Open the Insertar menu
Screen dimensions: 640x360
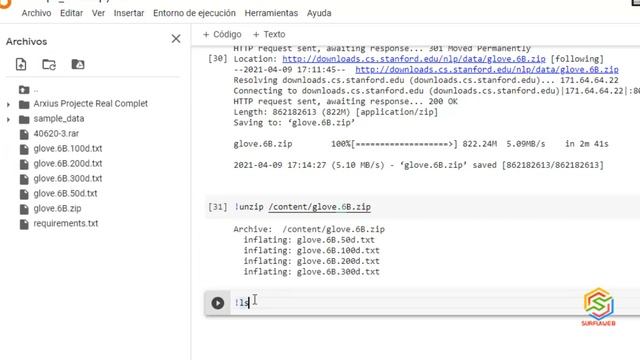129,13
